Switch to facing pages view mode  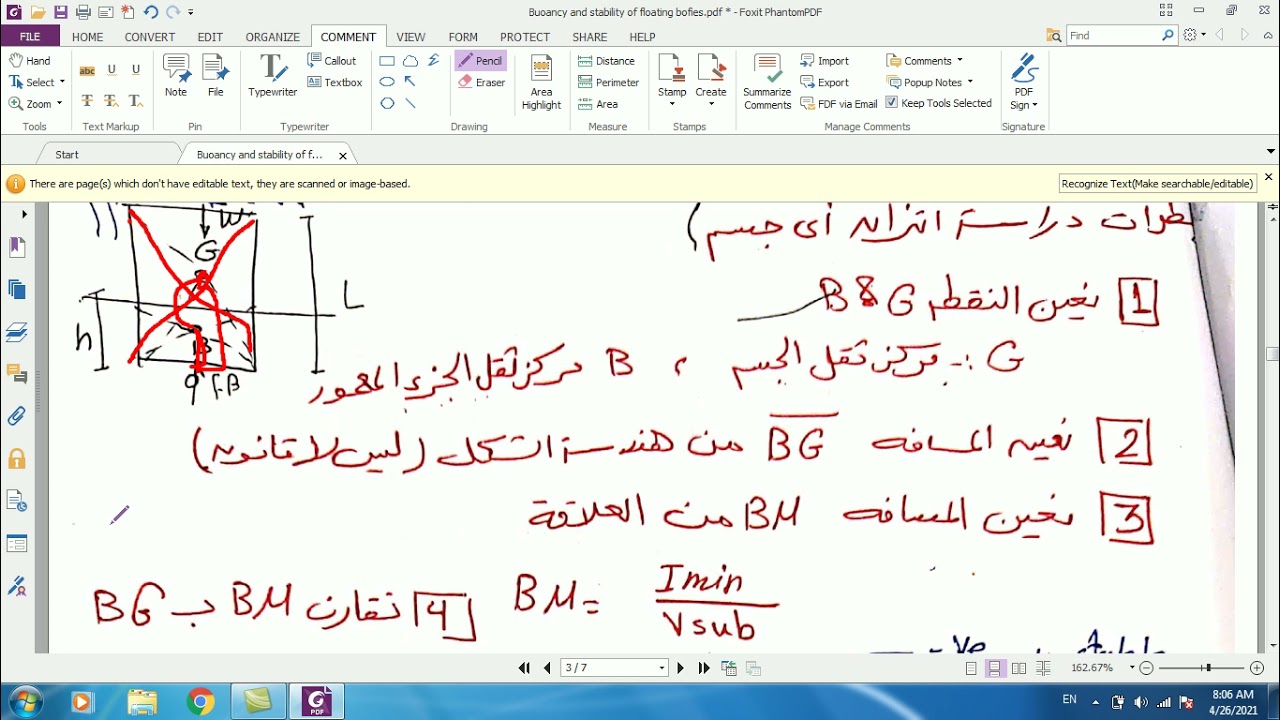[x=1019, y=668]
